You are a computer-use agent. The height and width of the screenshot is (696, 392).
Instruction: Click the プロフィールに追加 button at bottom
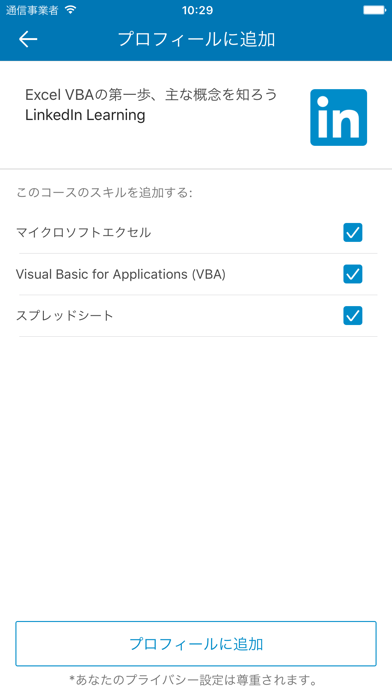[x=196, y=644]
